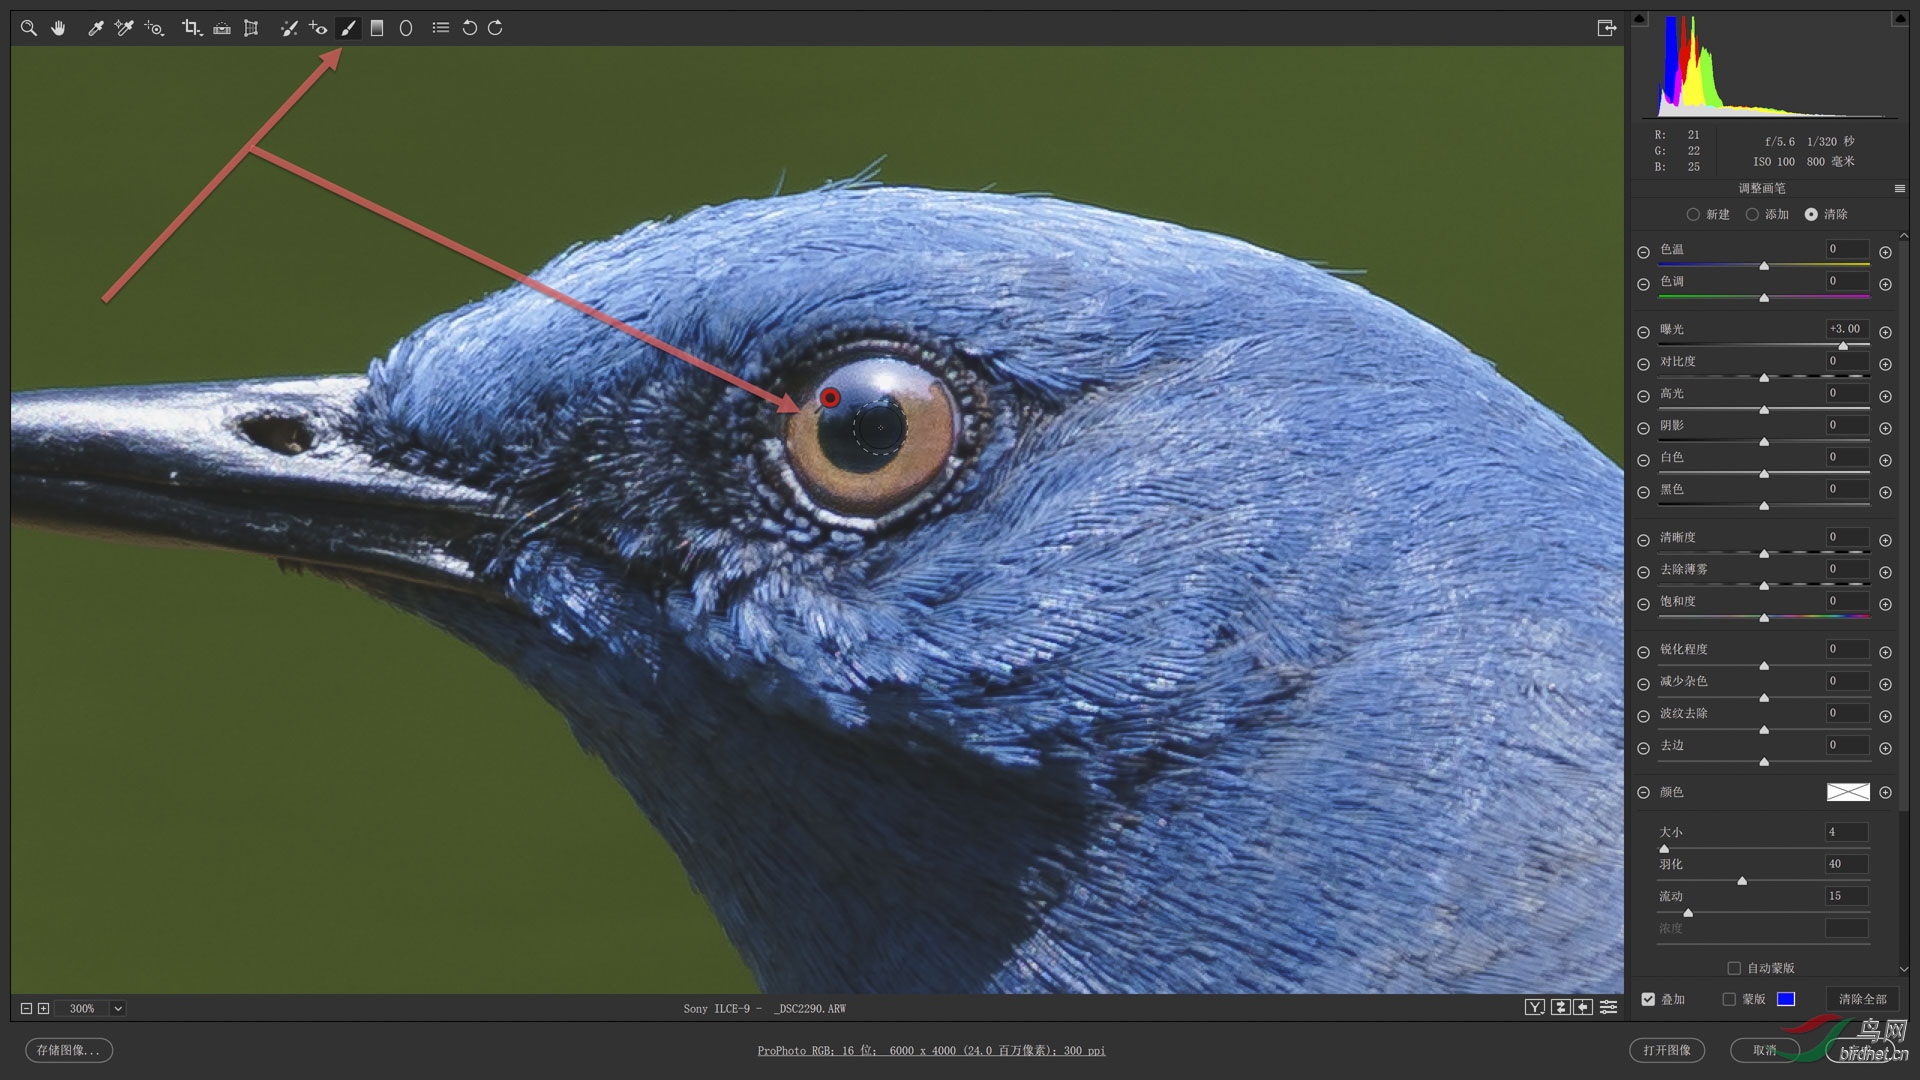Select the Radial Filter tool

tap(406, 28)
